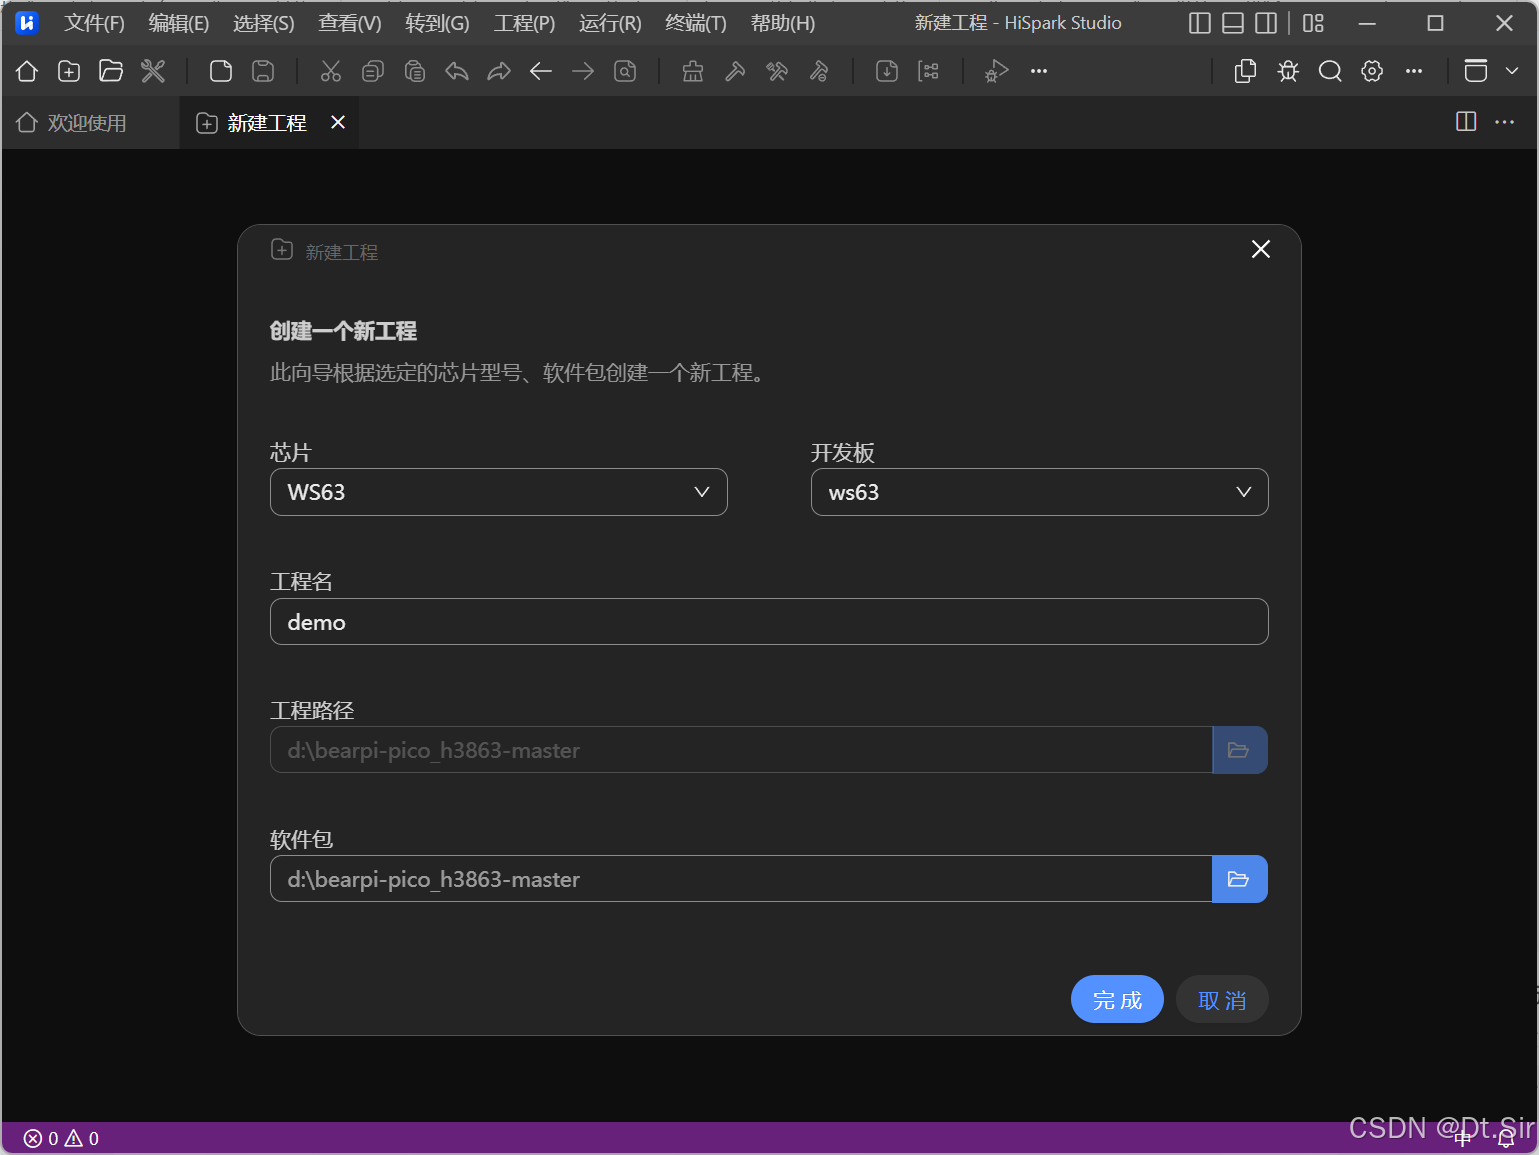Click the download/burn icon in toolbar
The width and height of the screenshot is (1539, 1155).
pyautogui.click(x=887, y=71)
